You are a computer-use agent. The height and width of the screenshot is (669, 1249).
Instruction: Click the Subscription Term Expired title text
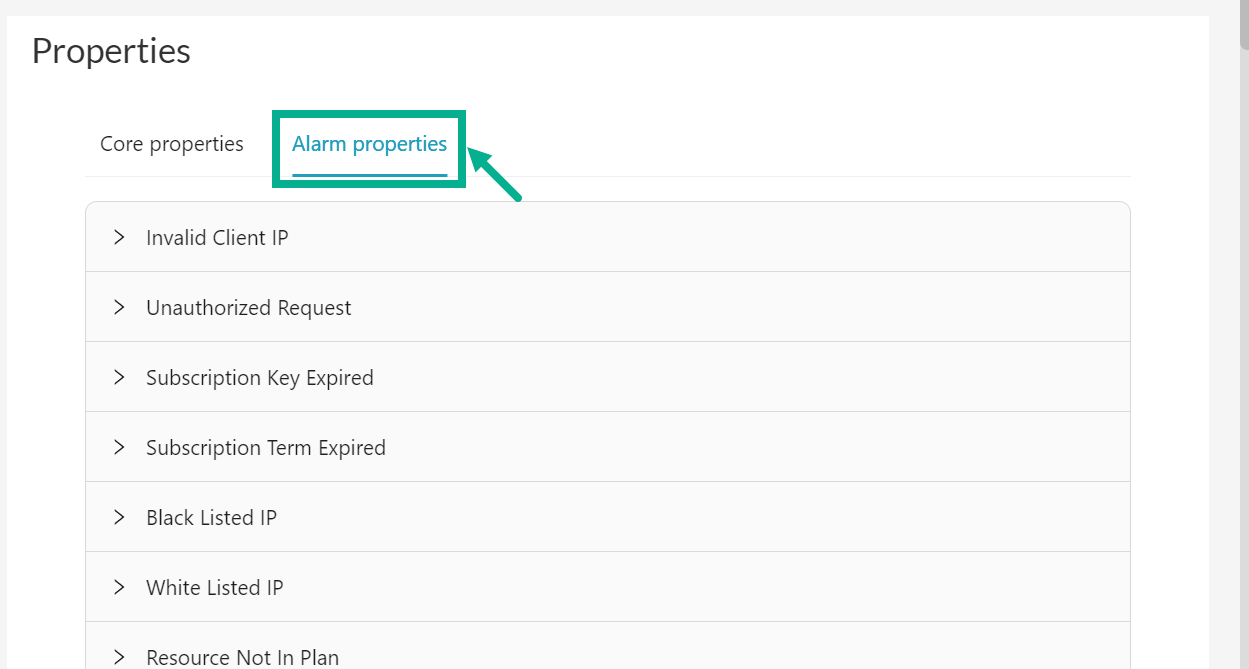(x=265, y=448)
